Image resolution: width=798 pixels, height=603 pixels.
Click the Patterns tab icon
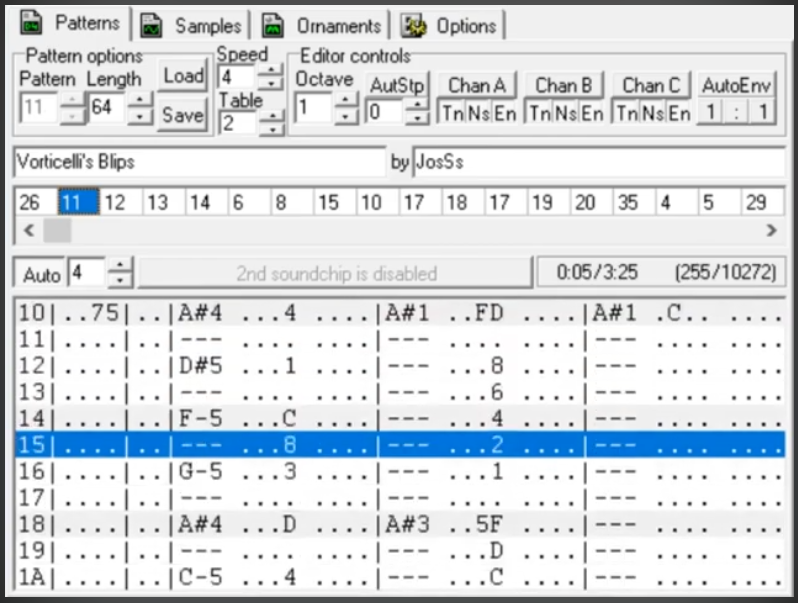point(31,23)
